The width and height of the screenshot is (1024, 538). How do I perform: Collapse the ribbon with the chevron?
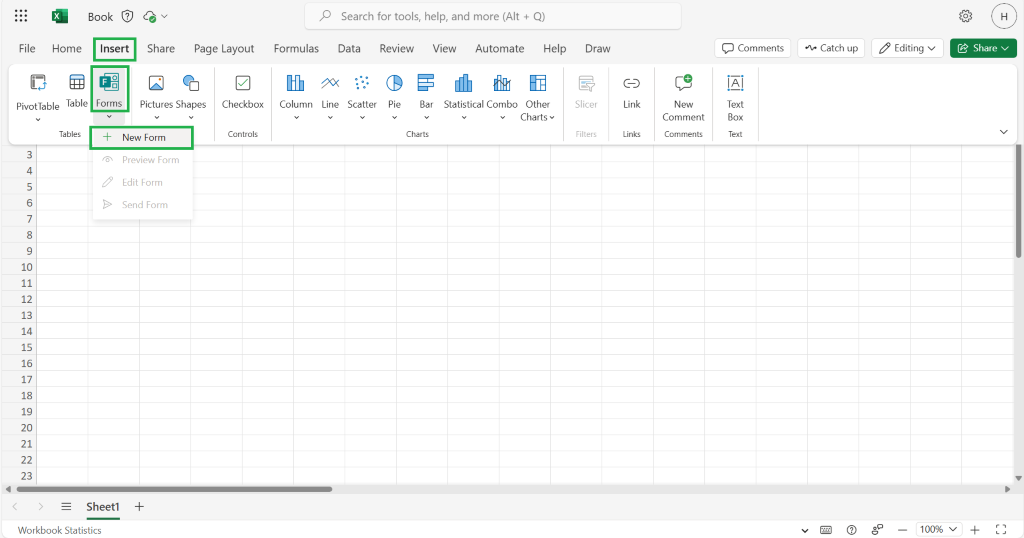tap(1004, 132)
